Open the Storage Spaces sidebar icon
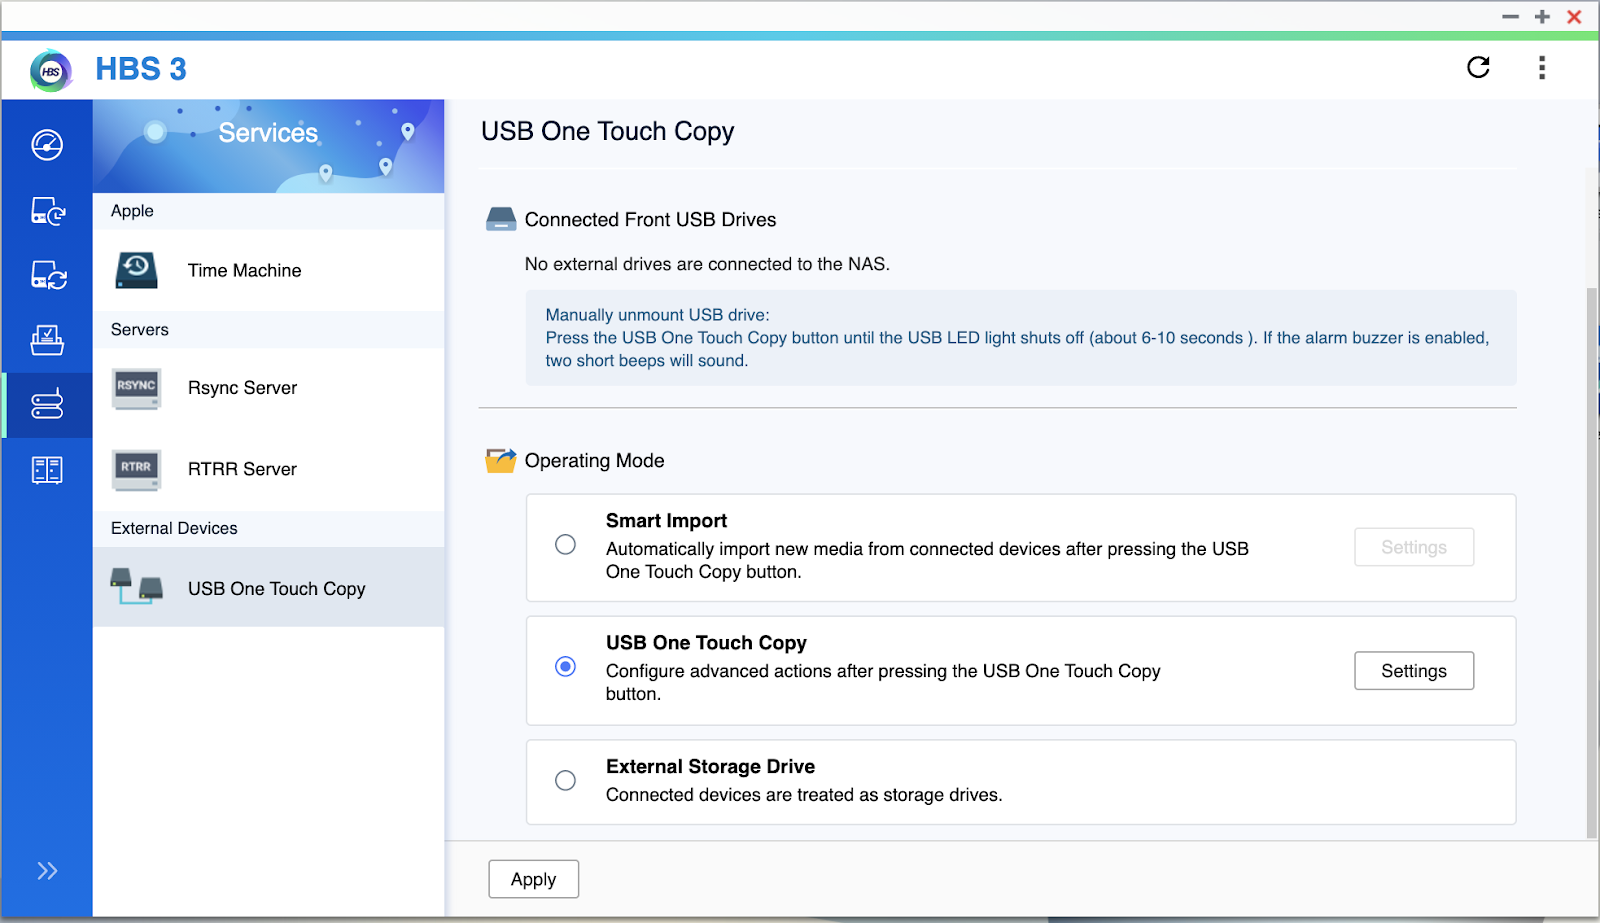 [x=47, y=470]
